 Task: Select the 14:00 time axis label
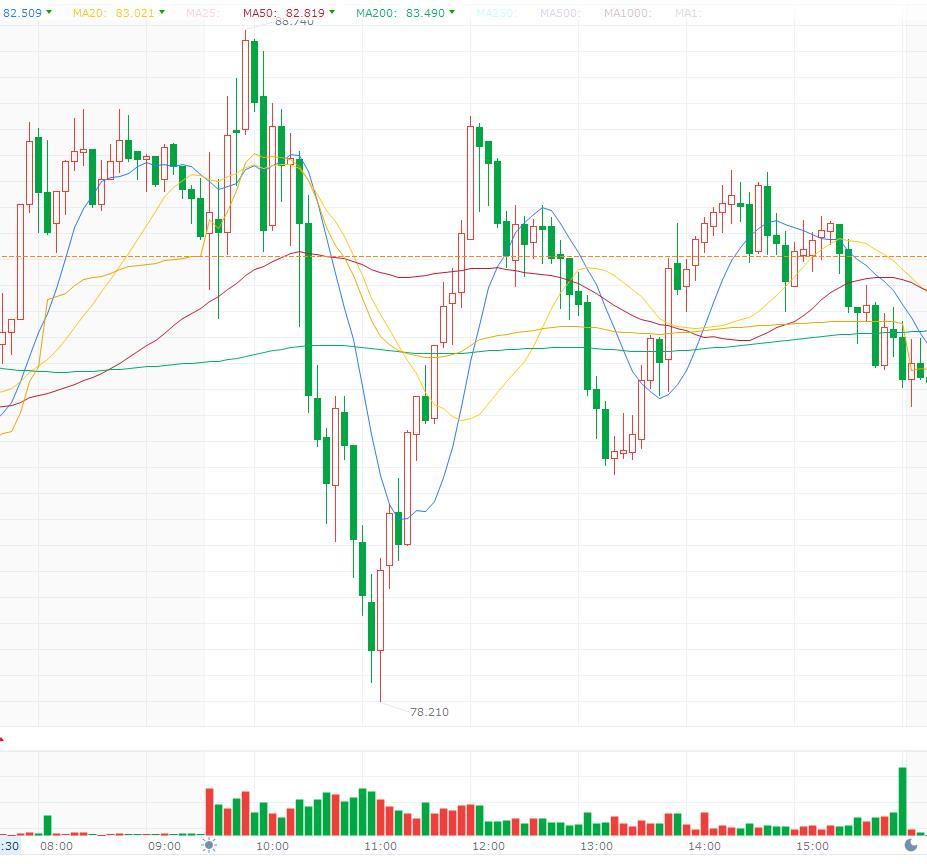click(x=704, y=846)
